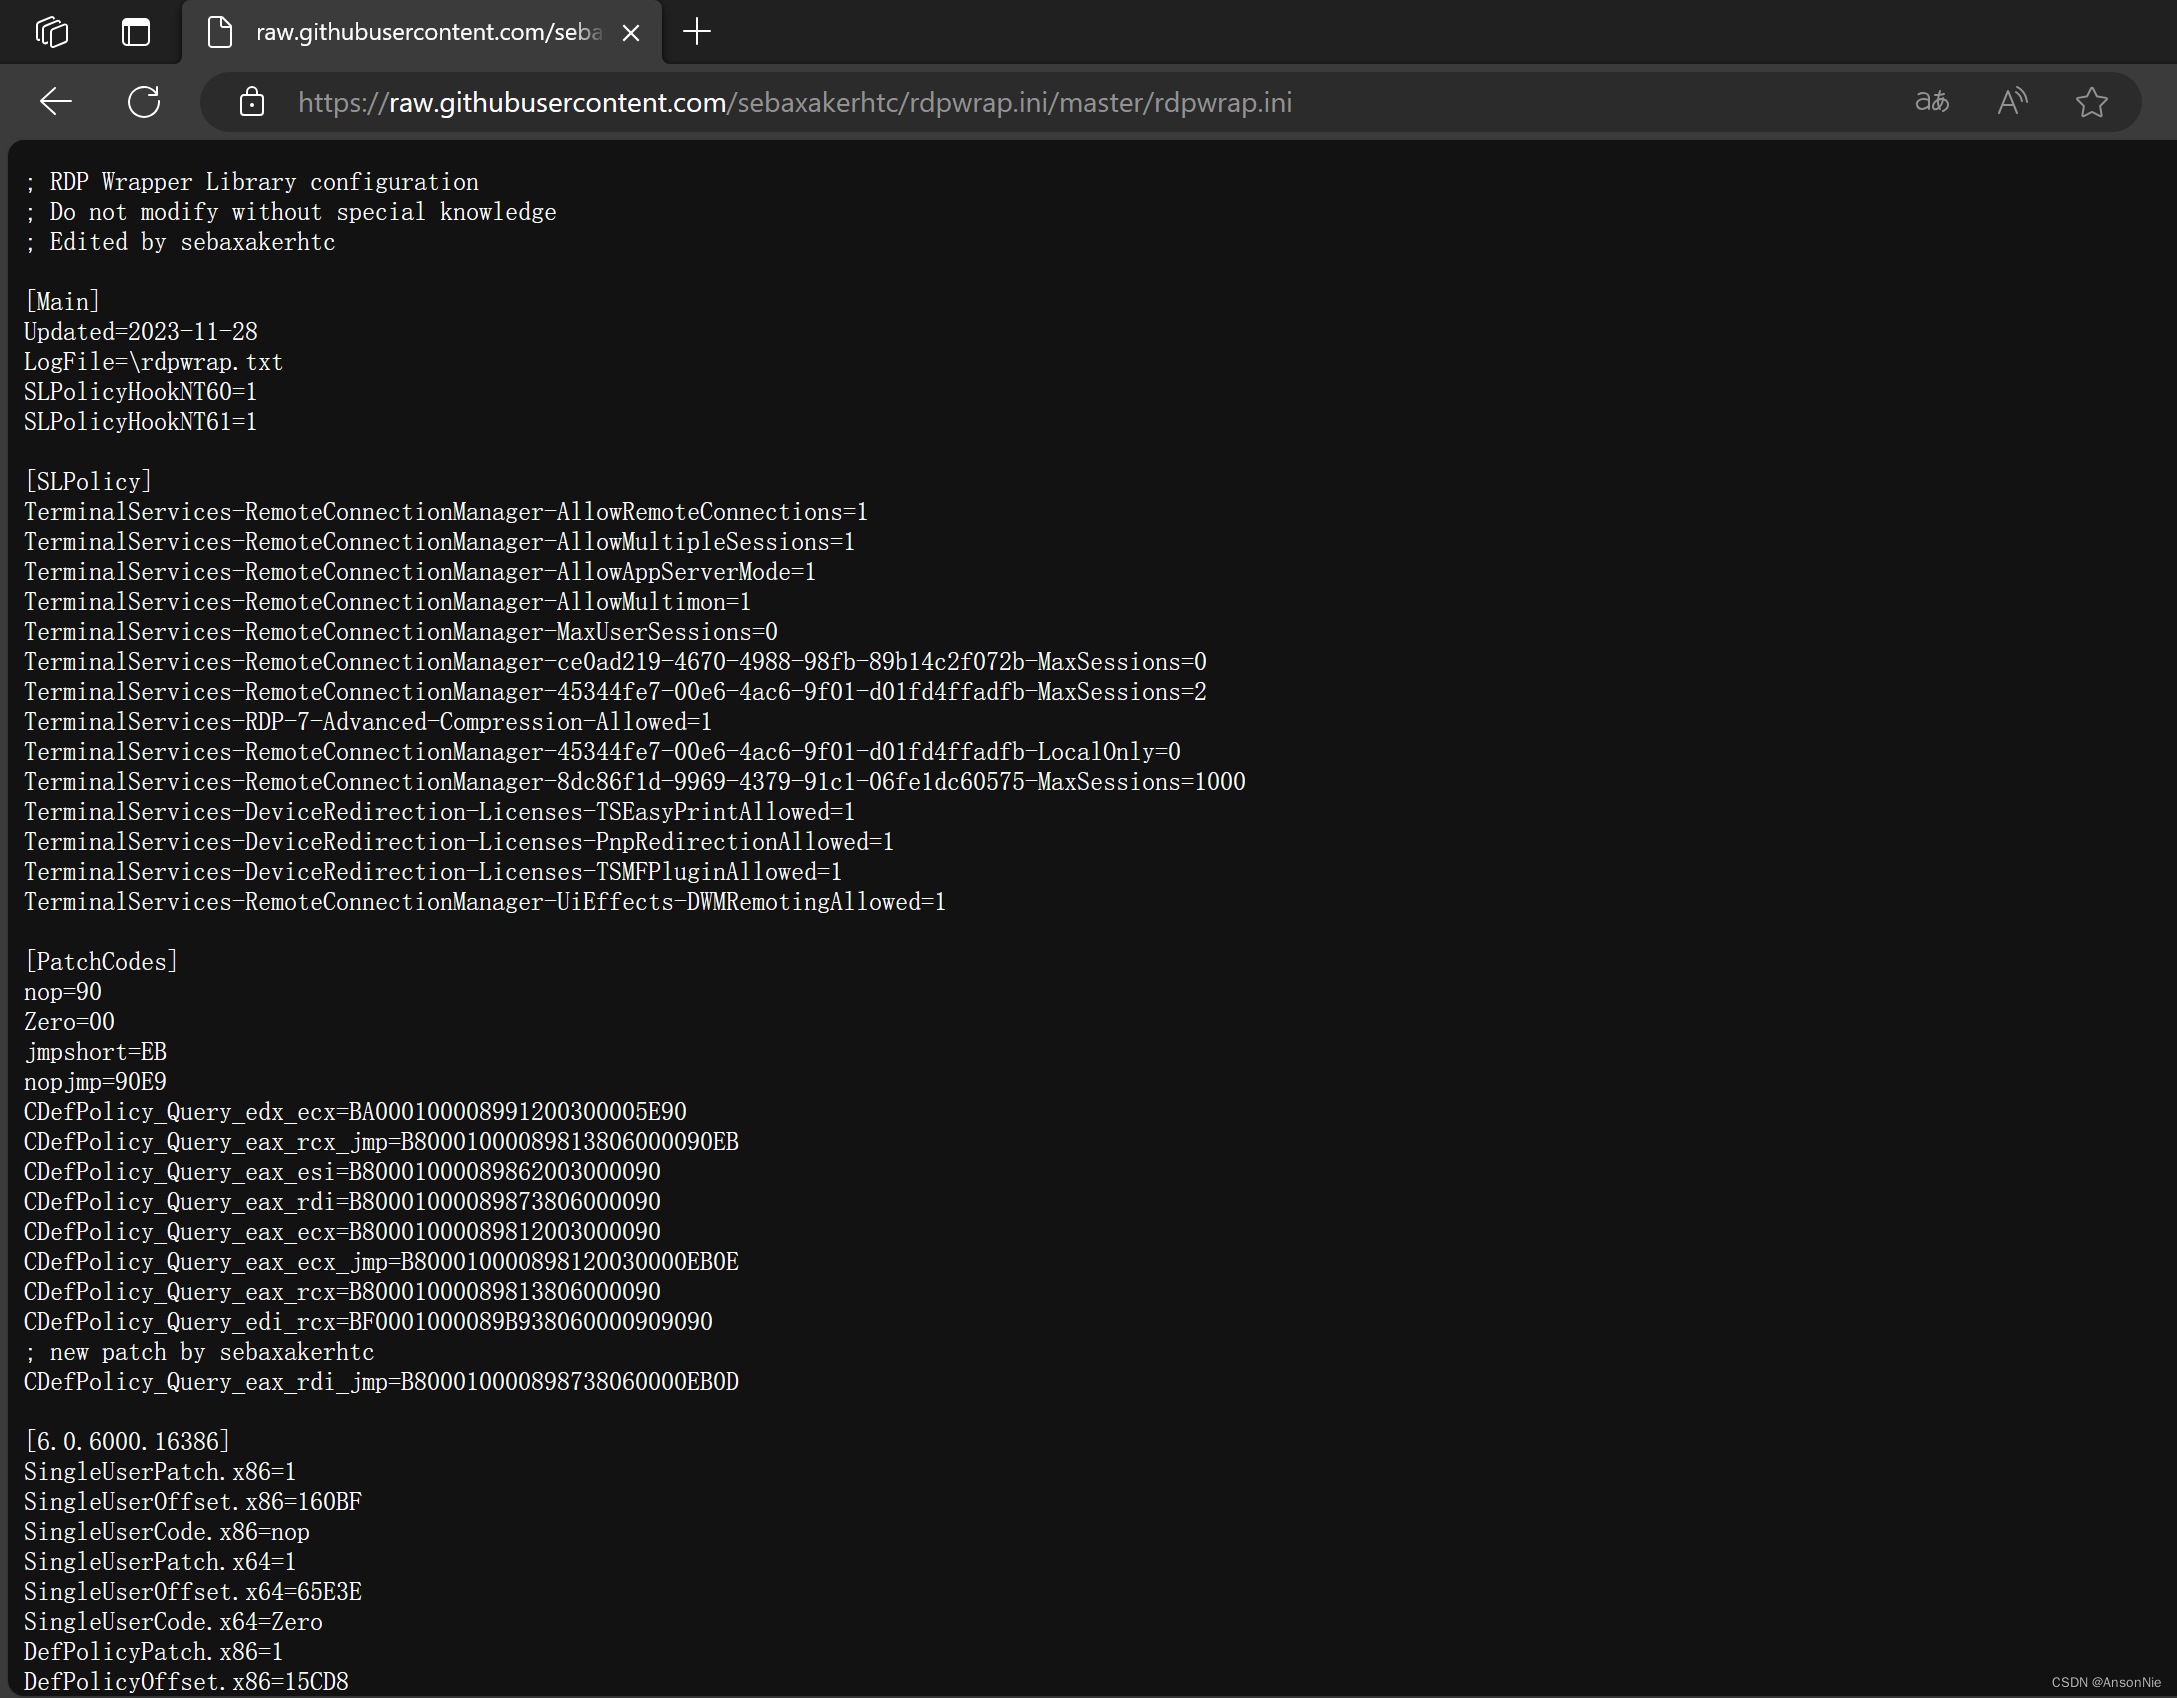The height and width of the screenshot is (1698, 2177).
Task: Click the line ending LocalOnly=0
Action: 603,752
